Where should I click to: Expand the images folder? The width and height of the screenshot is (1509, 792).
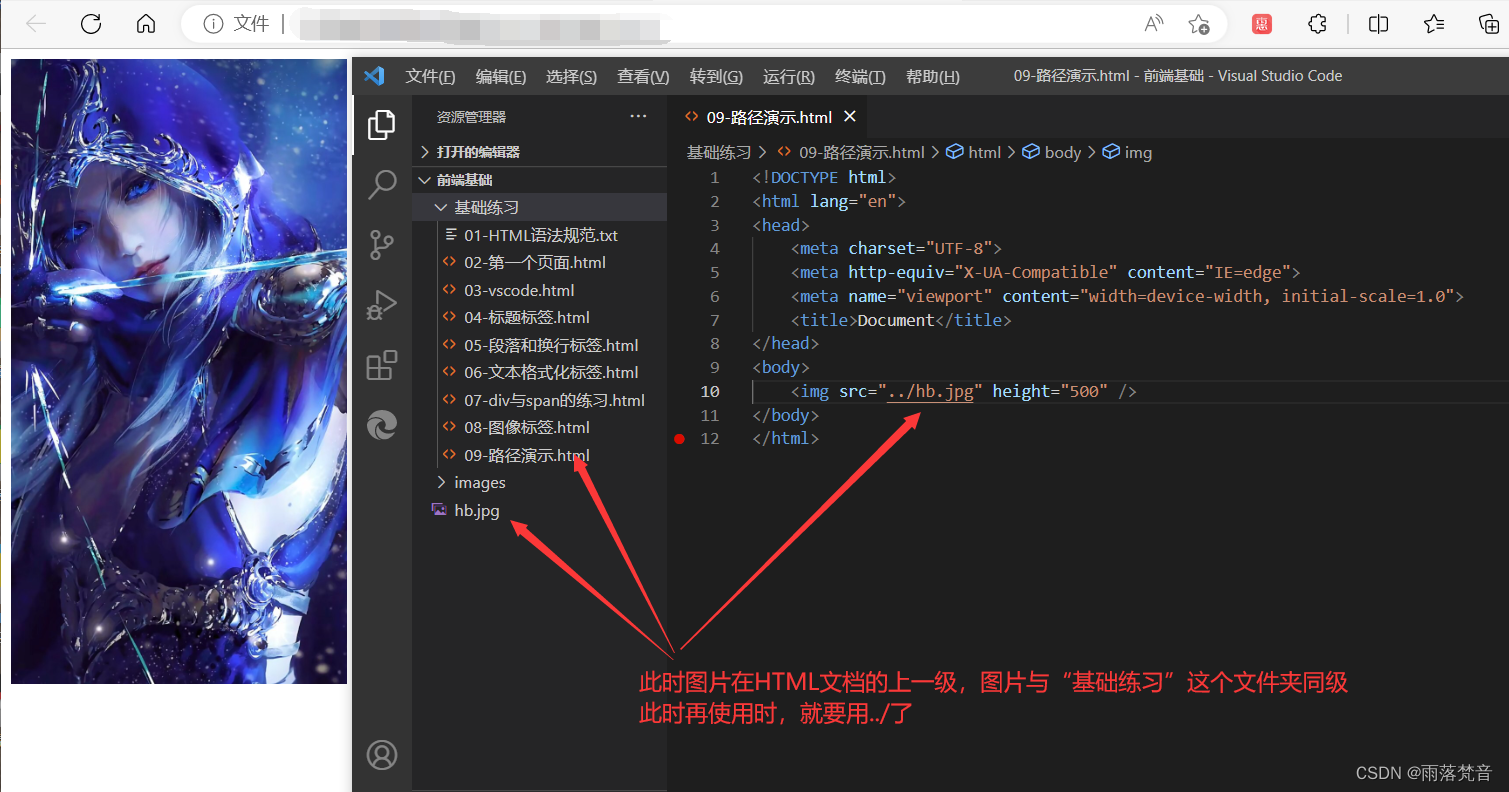tap(540, 483)
